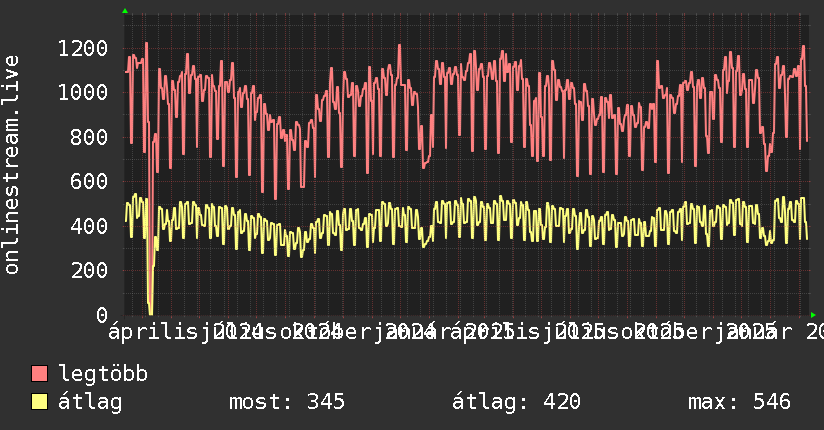Click the yellow átlag legend swatch
Image resolution: width=824 pixels, height=430 pixels.
pyautogui.click(x=39, y=402)
